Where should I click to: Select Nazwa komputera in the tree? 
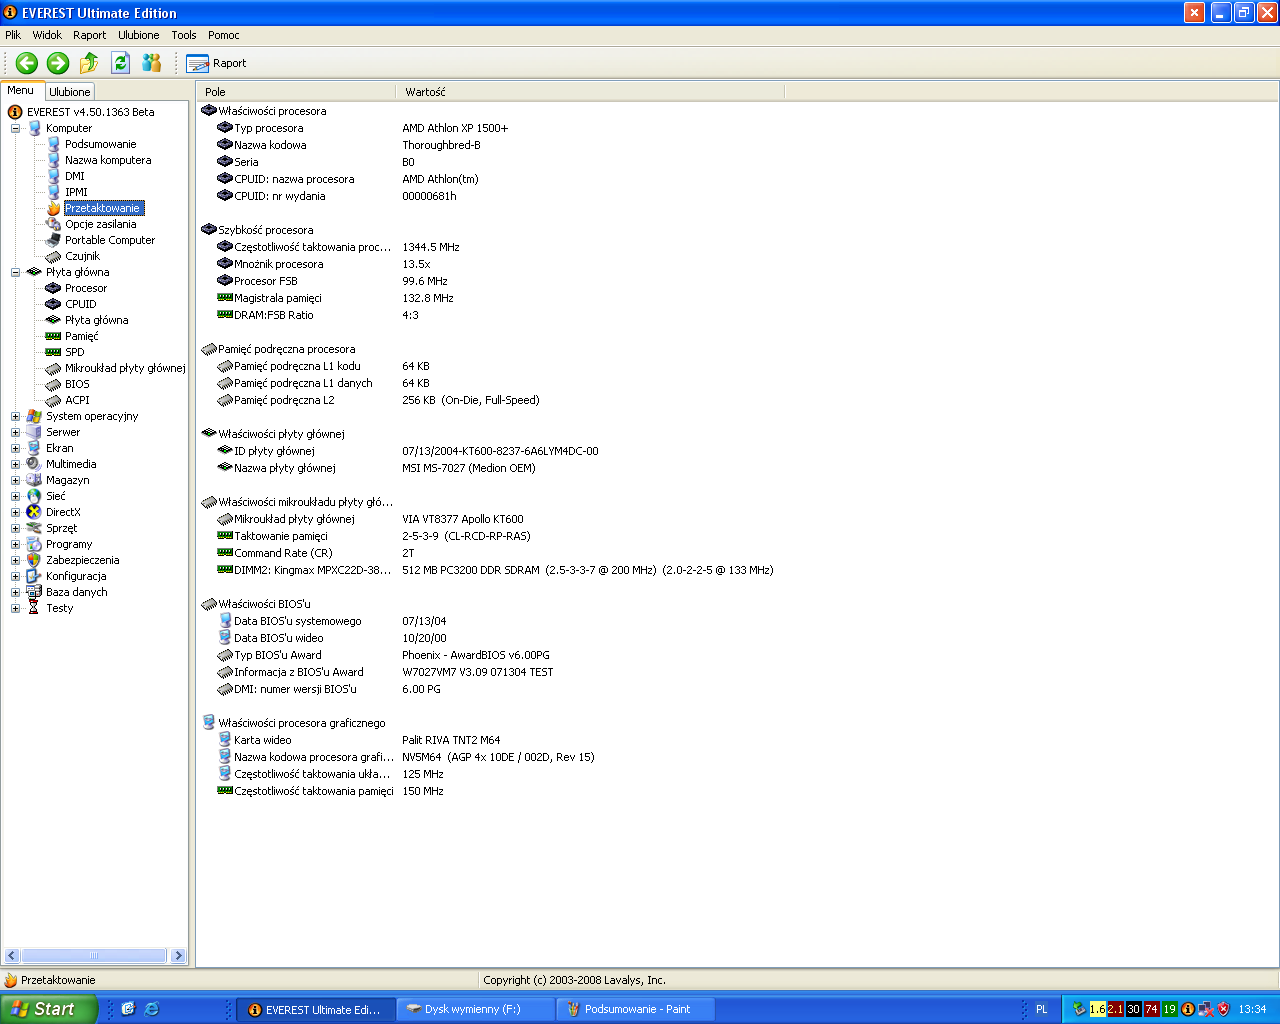coord(108,160)
